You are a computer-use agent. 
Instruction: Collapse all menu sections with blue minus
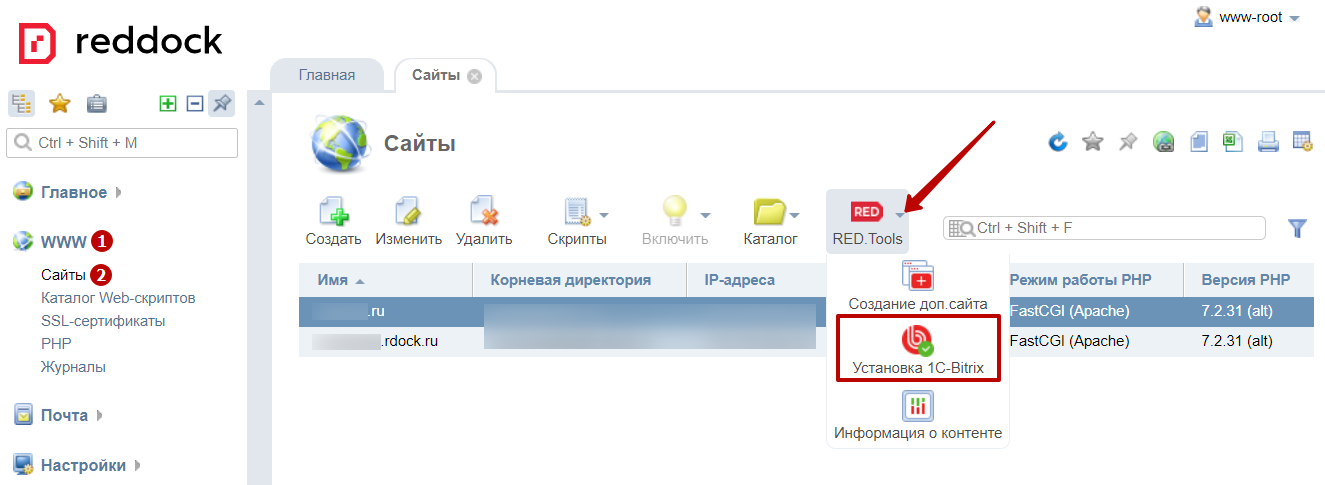[195, 103]
